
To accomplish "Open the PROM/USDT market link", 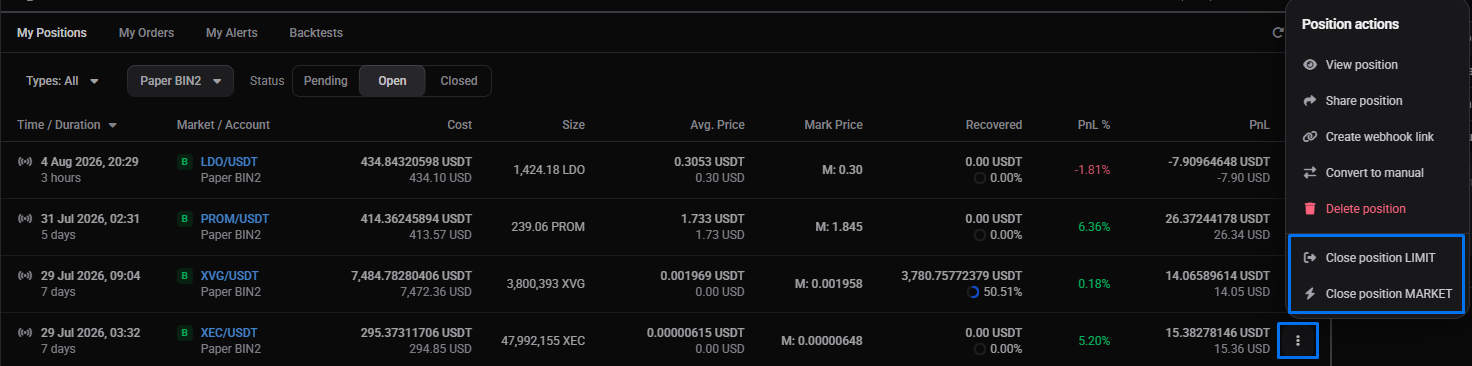I will [235, 218].
